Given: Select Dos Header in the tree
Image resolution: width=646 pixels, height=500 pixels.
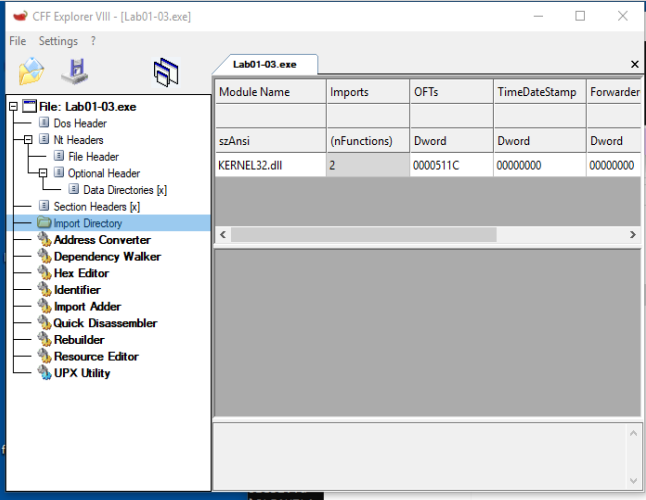Looking at the screenshot, I should click(x=80, y=123).
